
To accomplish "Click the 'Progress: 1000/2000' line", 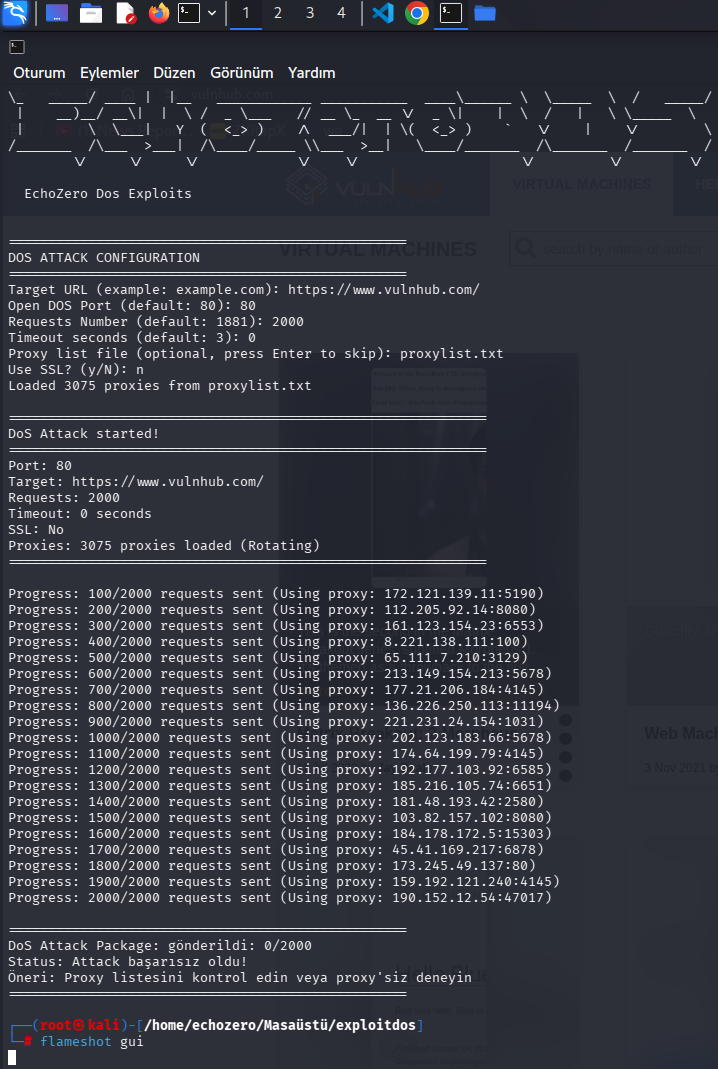I will tap(280, 738).
